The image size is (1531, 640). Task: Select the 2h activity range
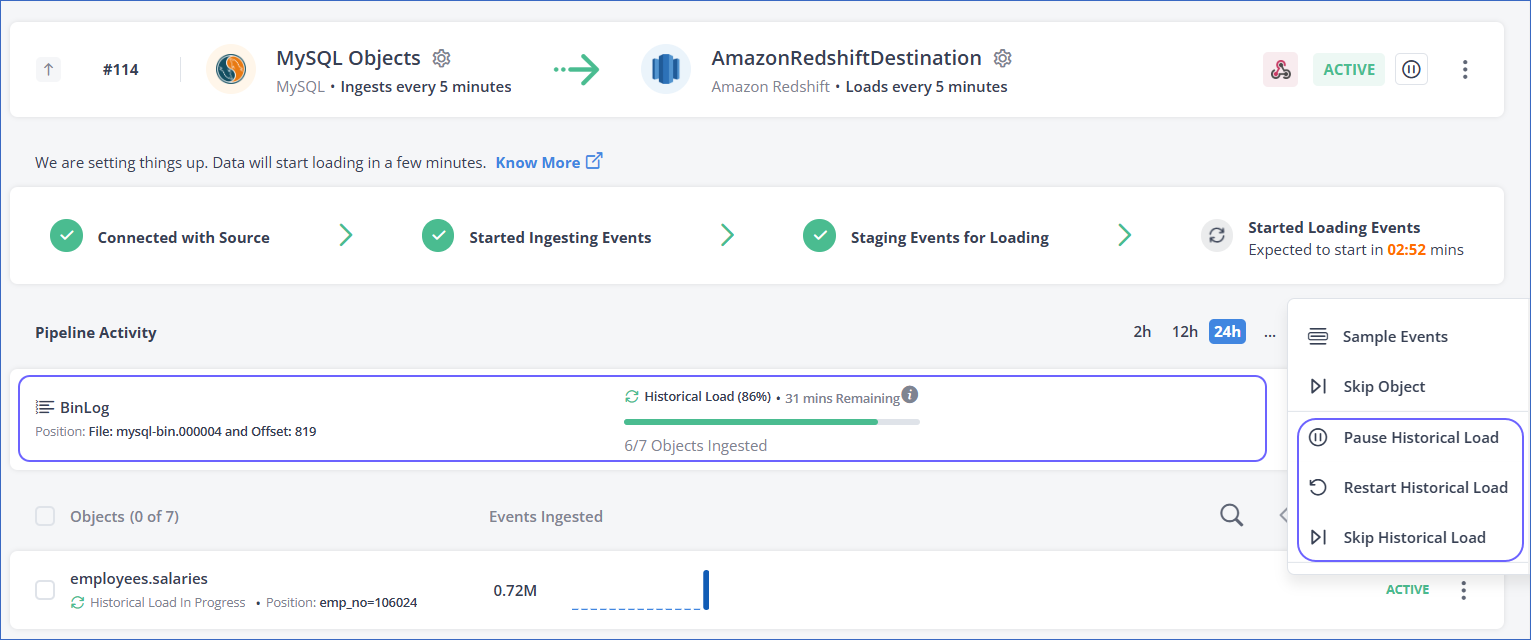pyautogui.click(x=1142, y=332)
